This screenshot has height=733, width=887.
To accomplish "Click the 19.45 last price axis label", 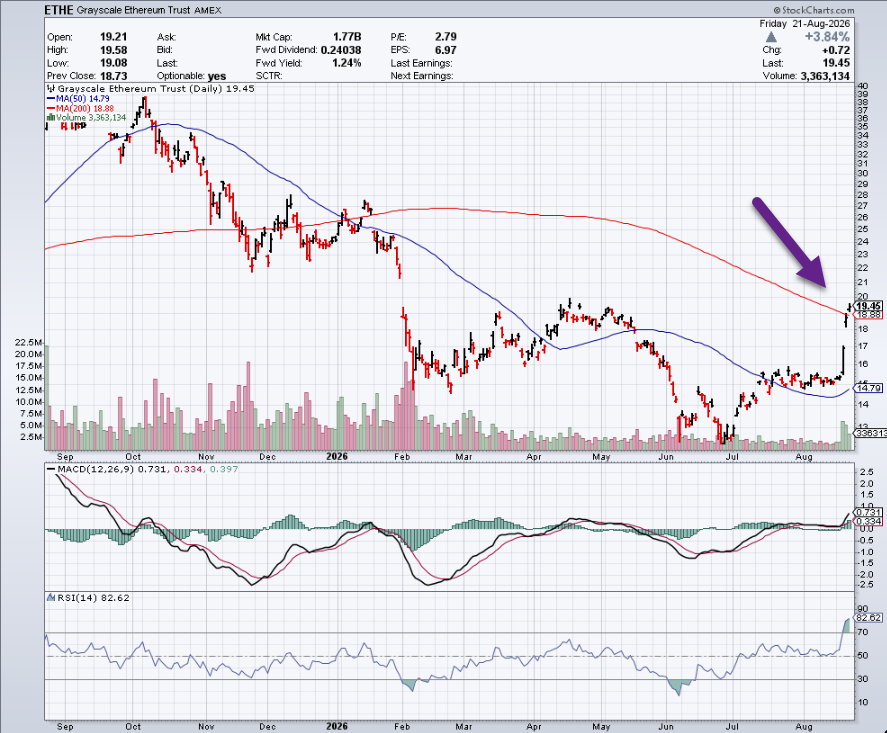I will pyautogui.click(x=868, y=306).
